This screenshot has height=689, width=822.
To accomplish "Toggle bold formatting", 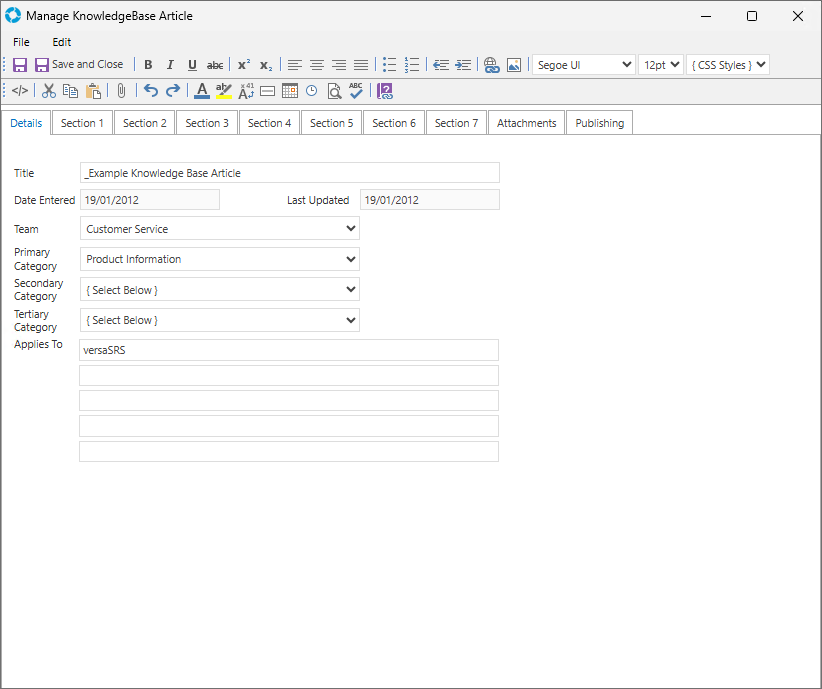I will (148, 65).
